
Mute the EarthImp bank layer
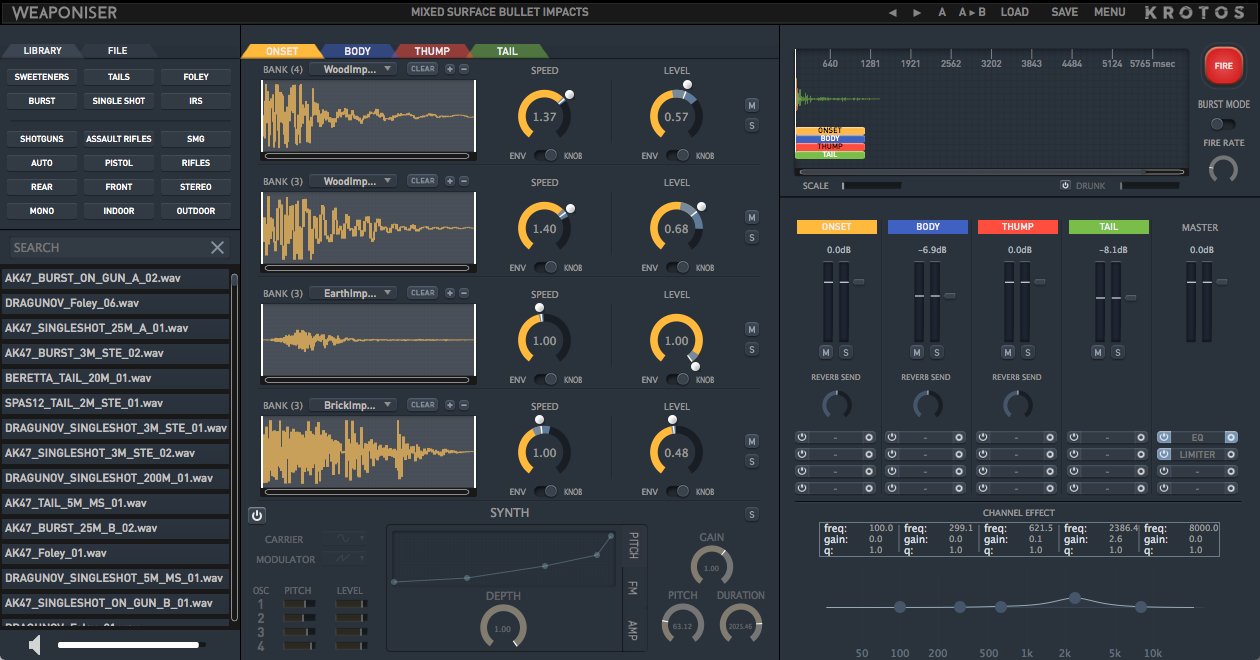pos(752,329)
